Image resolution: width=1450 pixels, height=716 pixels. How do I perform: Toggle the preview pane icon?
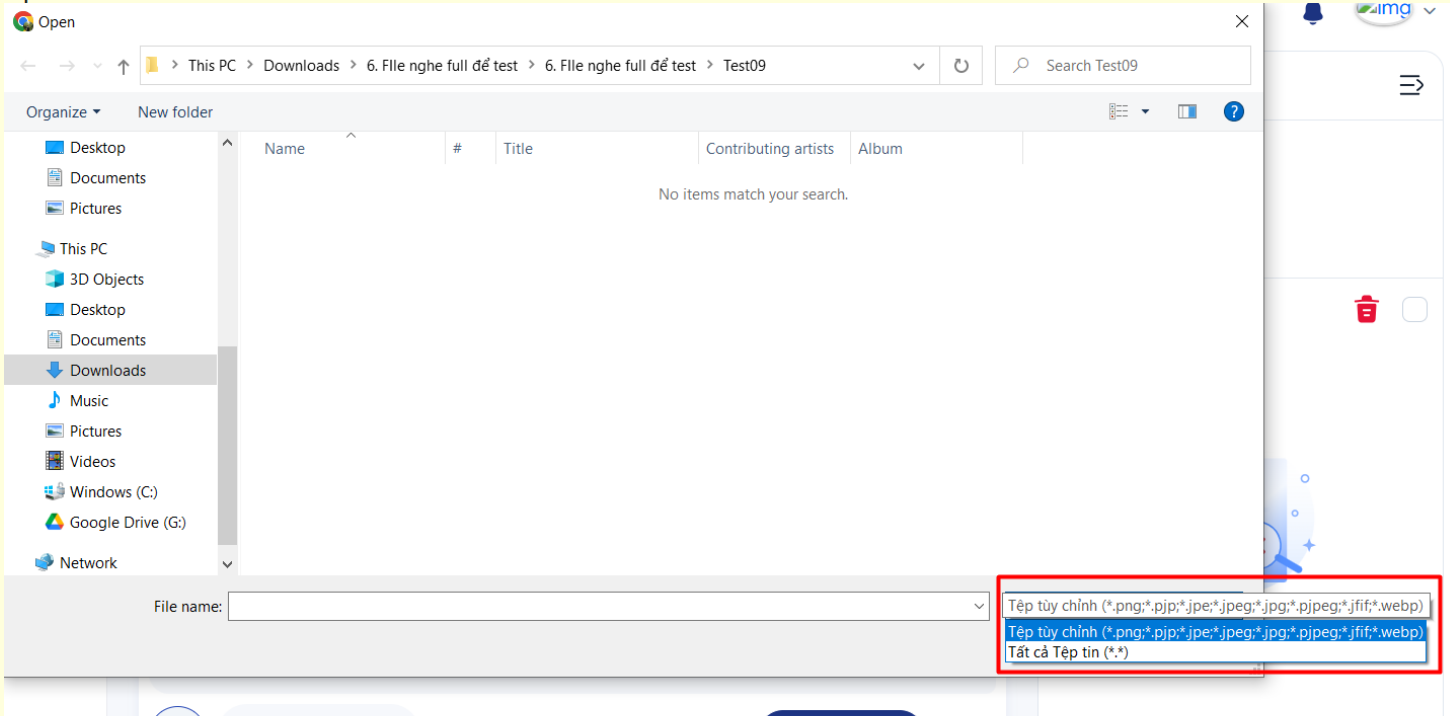coord(1187,112)
